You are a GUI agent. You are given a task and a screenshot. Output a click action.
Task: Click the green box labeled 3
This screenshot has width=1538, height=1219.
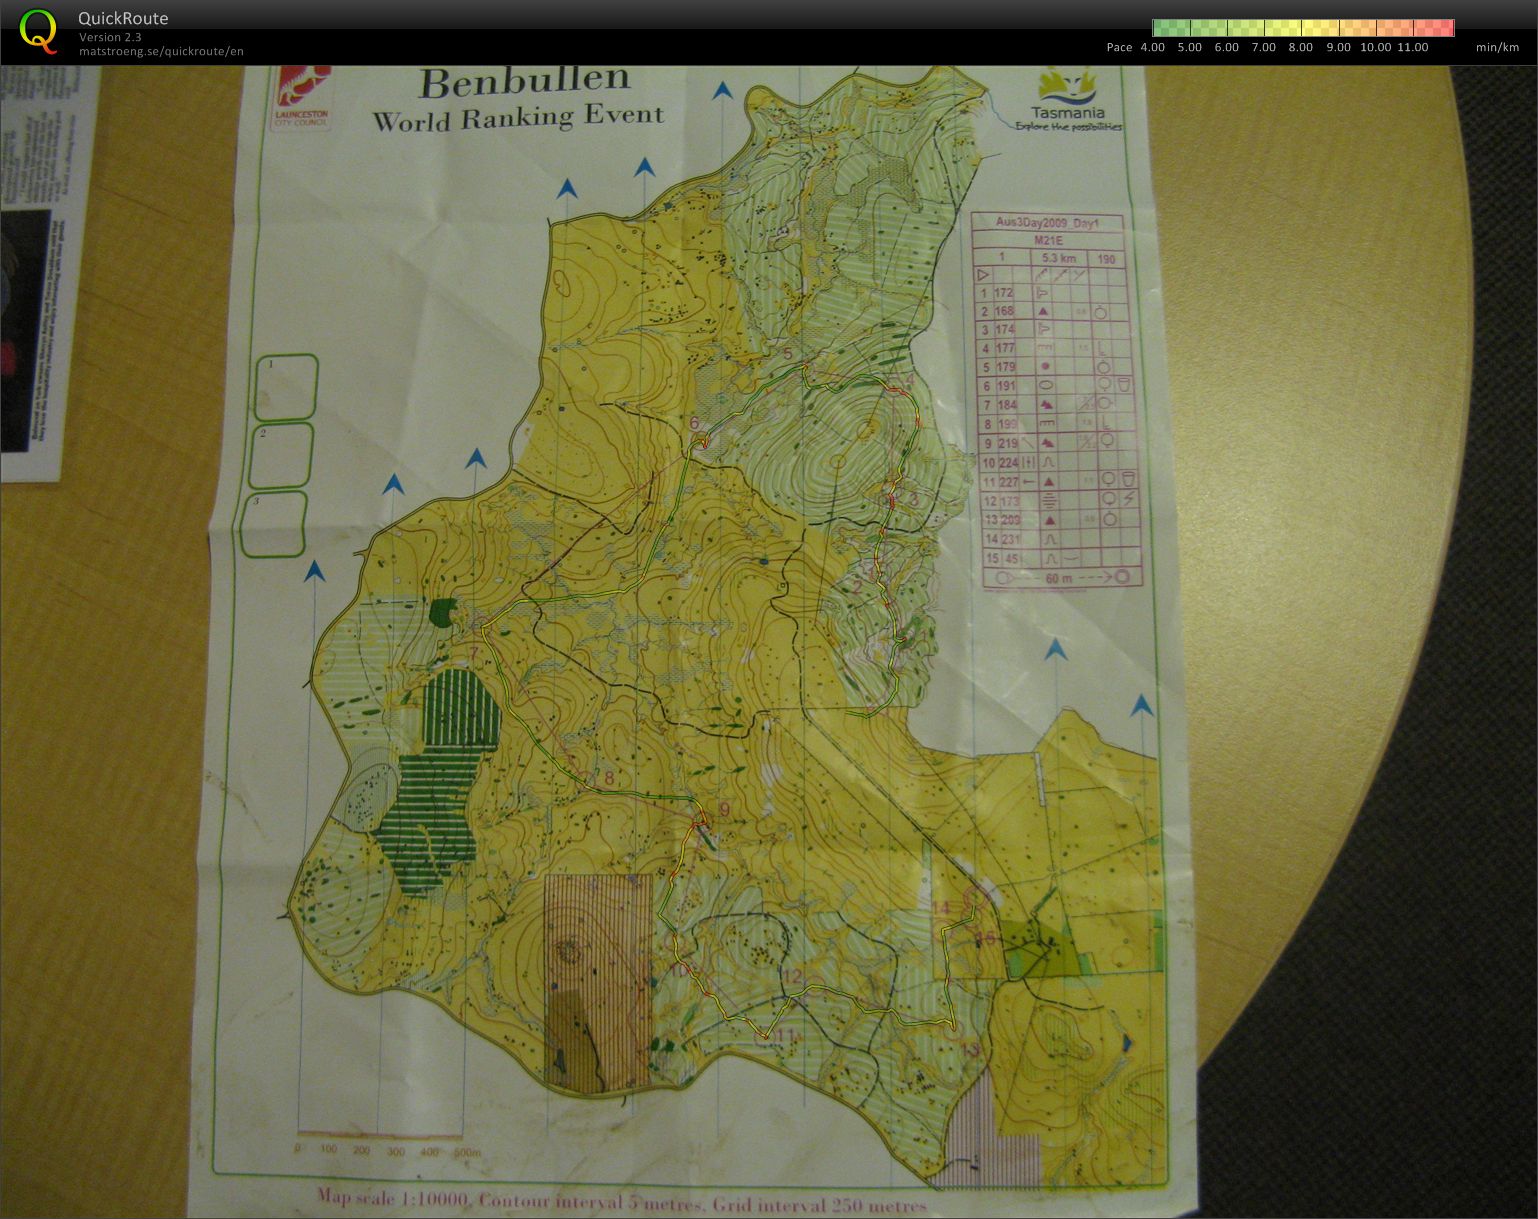point(274,523)
